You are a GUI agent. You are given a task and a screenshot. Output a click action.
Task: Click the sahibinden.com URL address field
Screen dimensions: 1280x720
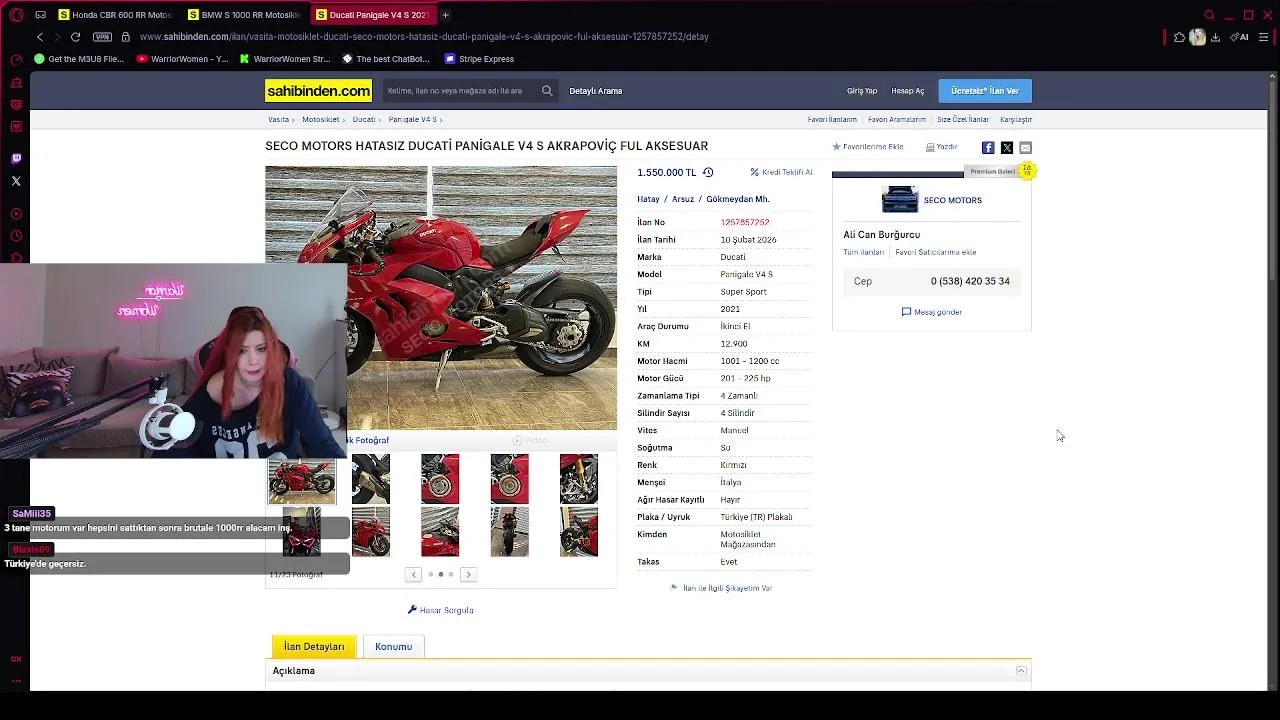424,37
